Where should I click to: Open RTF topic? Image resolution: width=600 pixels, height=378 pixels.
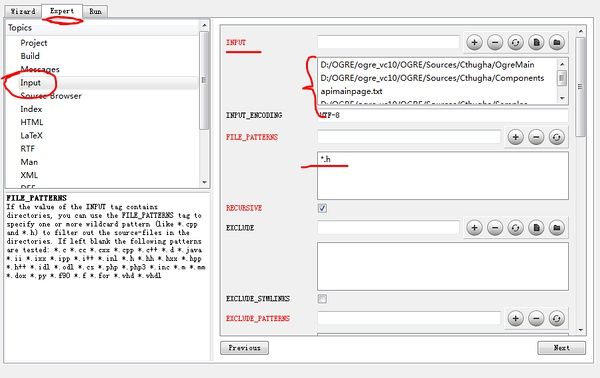28,149
